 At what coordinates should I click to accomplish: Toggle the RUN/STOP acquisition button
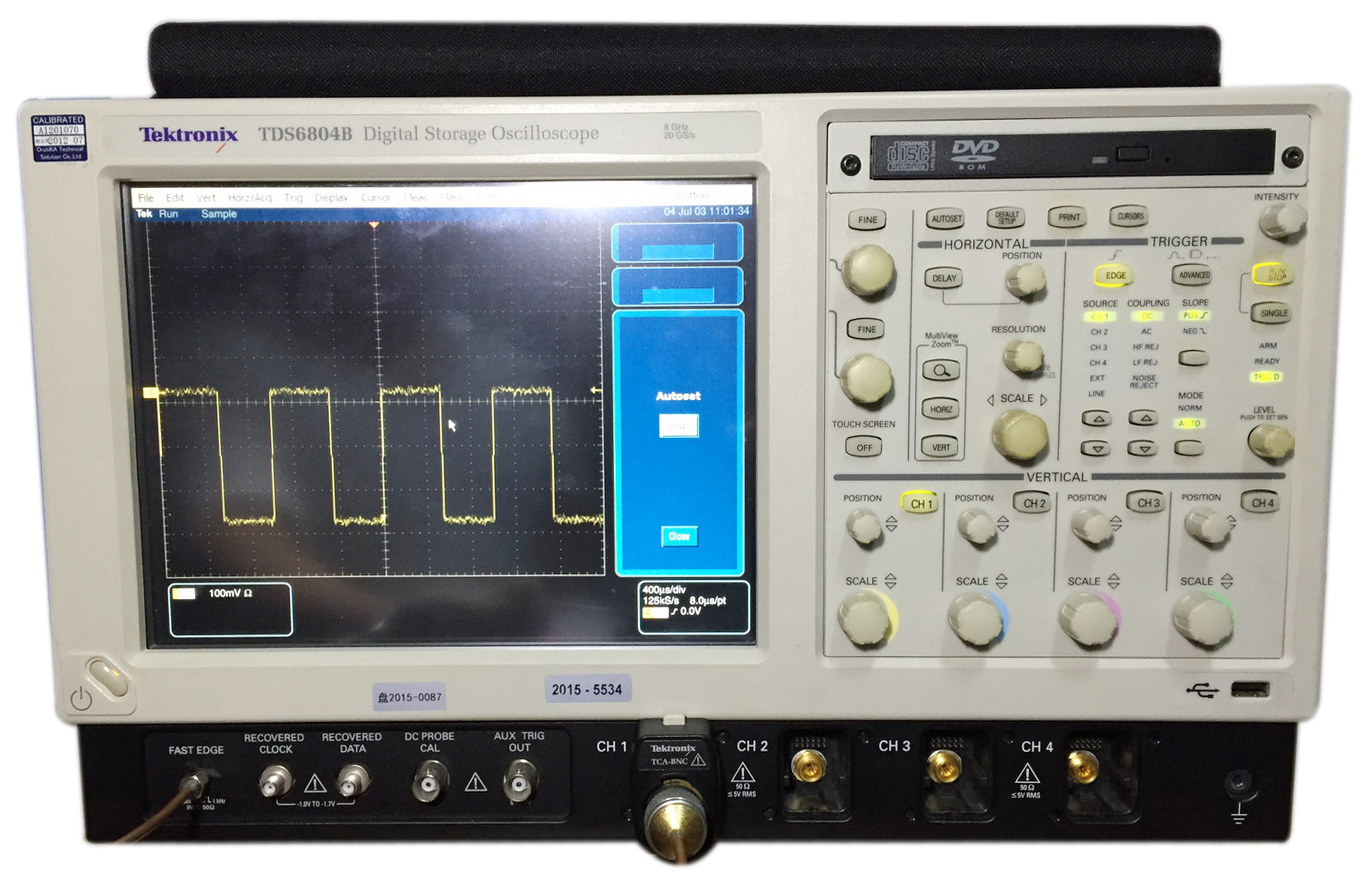tap(1272, 274)
